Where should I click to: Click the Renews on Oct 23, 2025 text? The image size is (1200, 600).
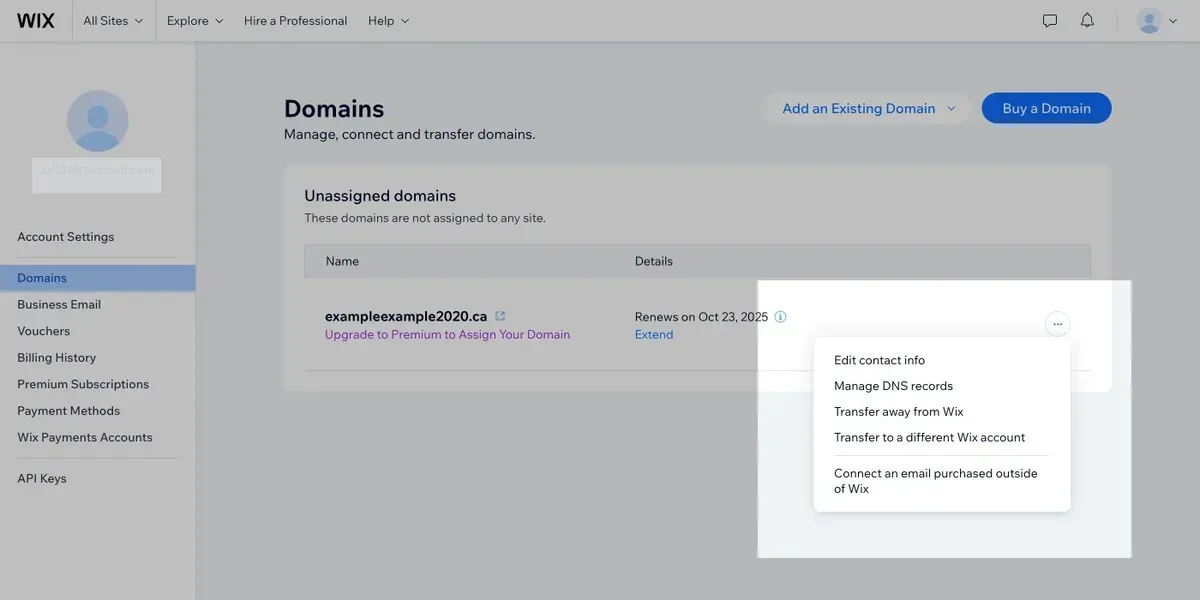(x=701, y=317)
